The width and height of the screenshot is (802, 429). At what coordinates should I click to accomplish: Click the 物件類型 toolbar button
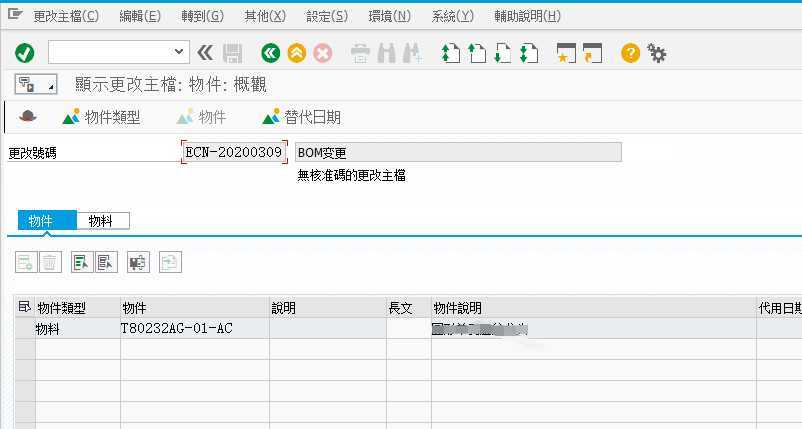(x=101, y=117)
